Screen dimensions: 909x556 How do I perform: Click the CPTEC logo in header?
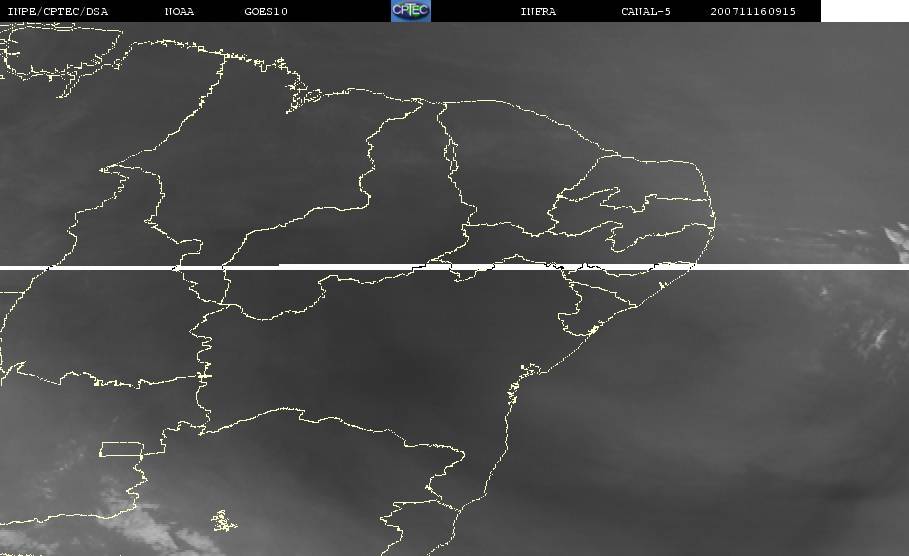coord(411,10)
